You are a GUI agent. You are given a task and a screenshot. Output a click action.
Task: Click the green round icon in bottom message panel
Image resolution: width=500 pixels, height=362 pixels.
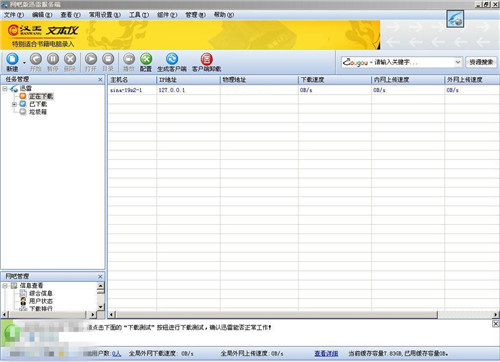tap(11, 333)
